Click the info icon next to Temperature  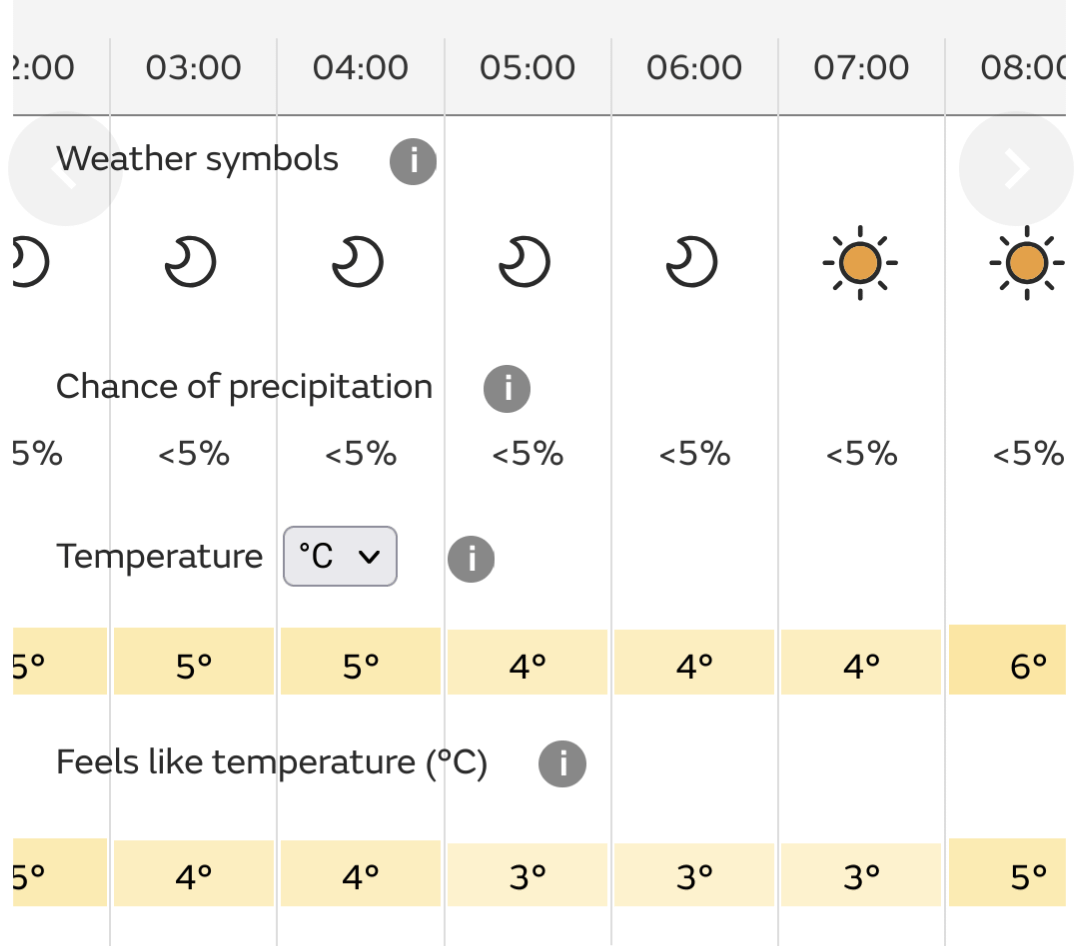[x=471, y=559]
